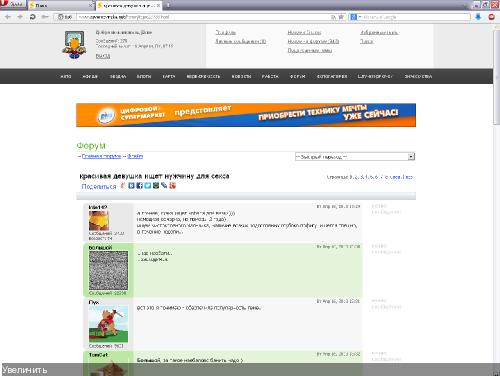Open a new tab with the plus button

168,5
